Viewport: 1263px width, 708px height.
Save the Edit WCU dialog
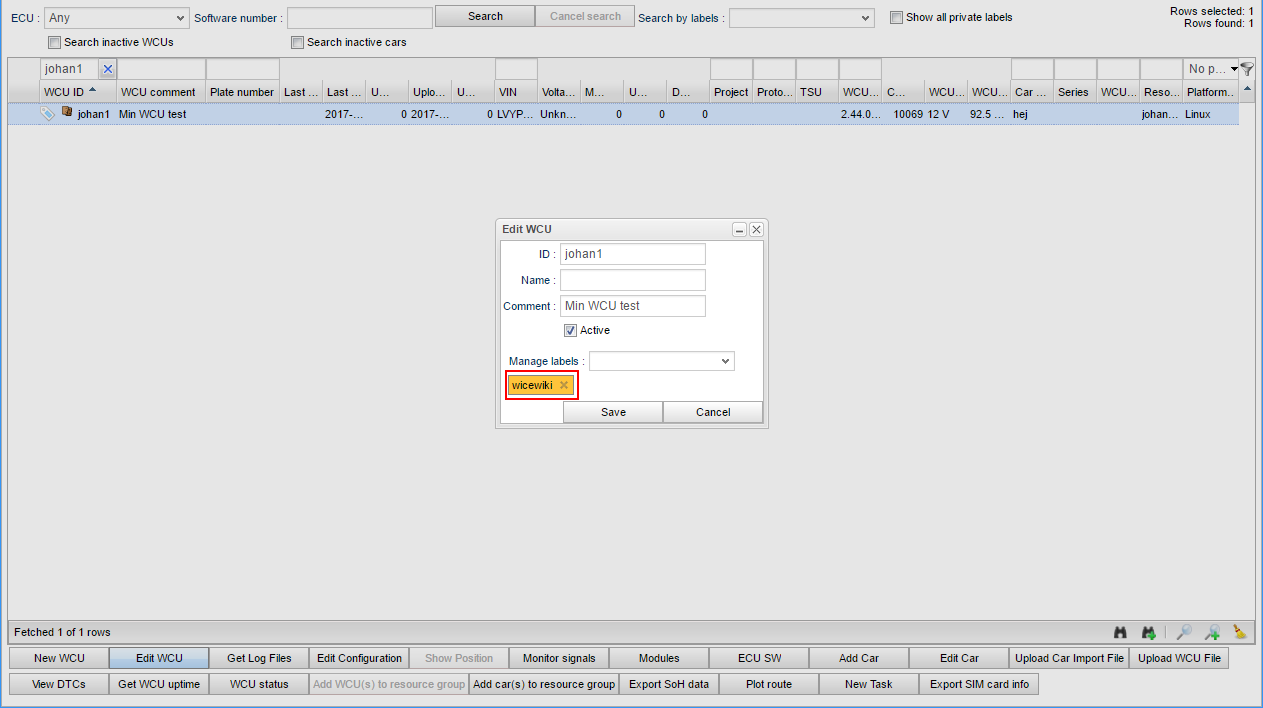pyautogui.click(x=613, y=412)
